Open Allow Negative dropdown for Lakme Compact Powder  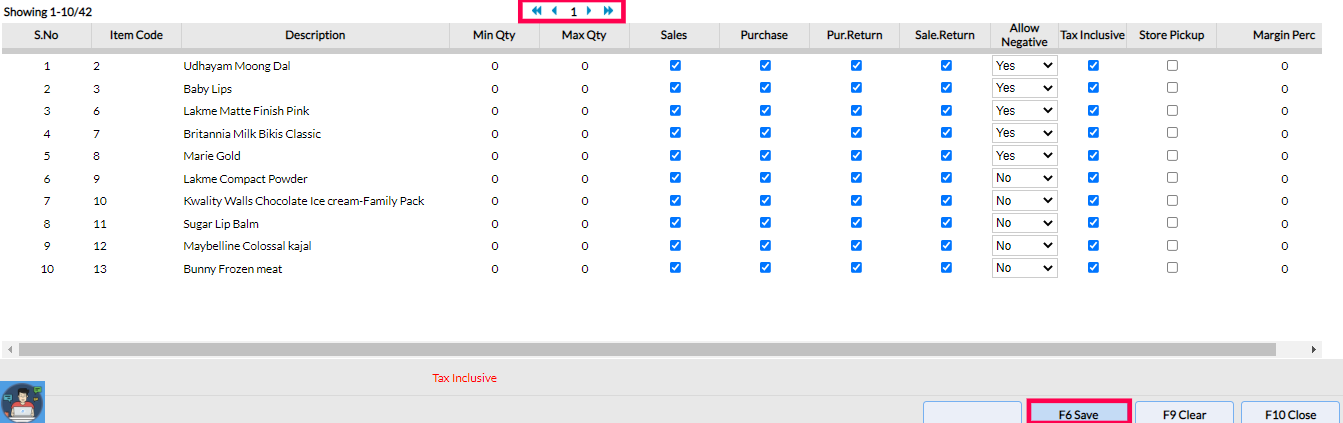1024,178
